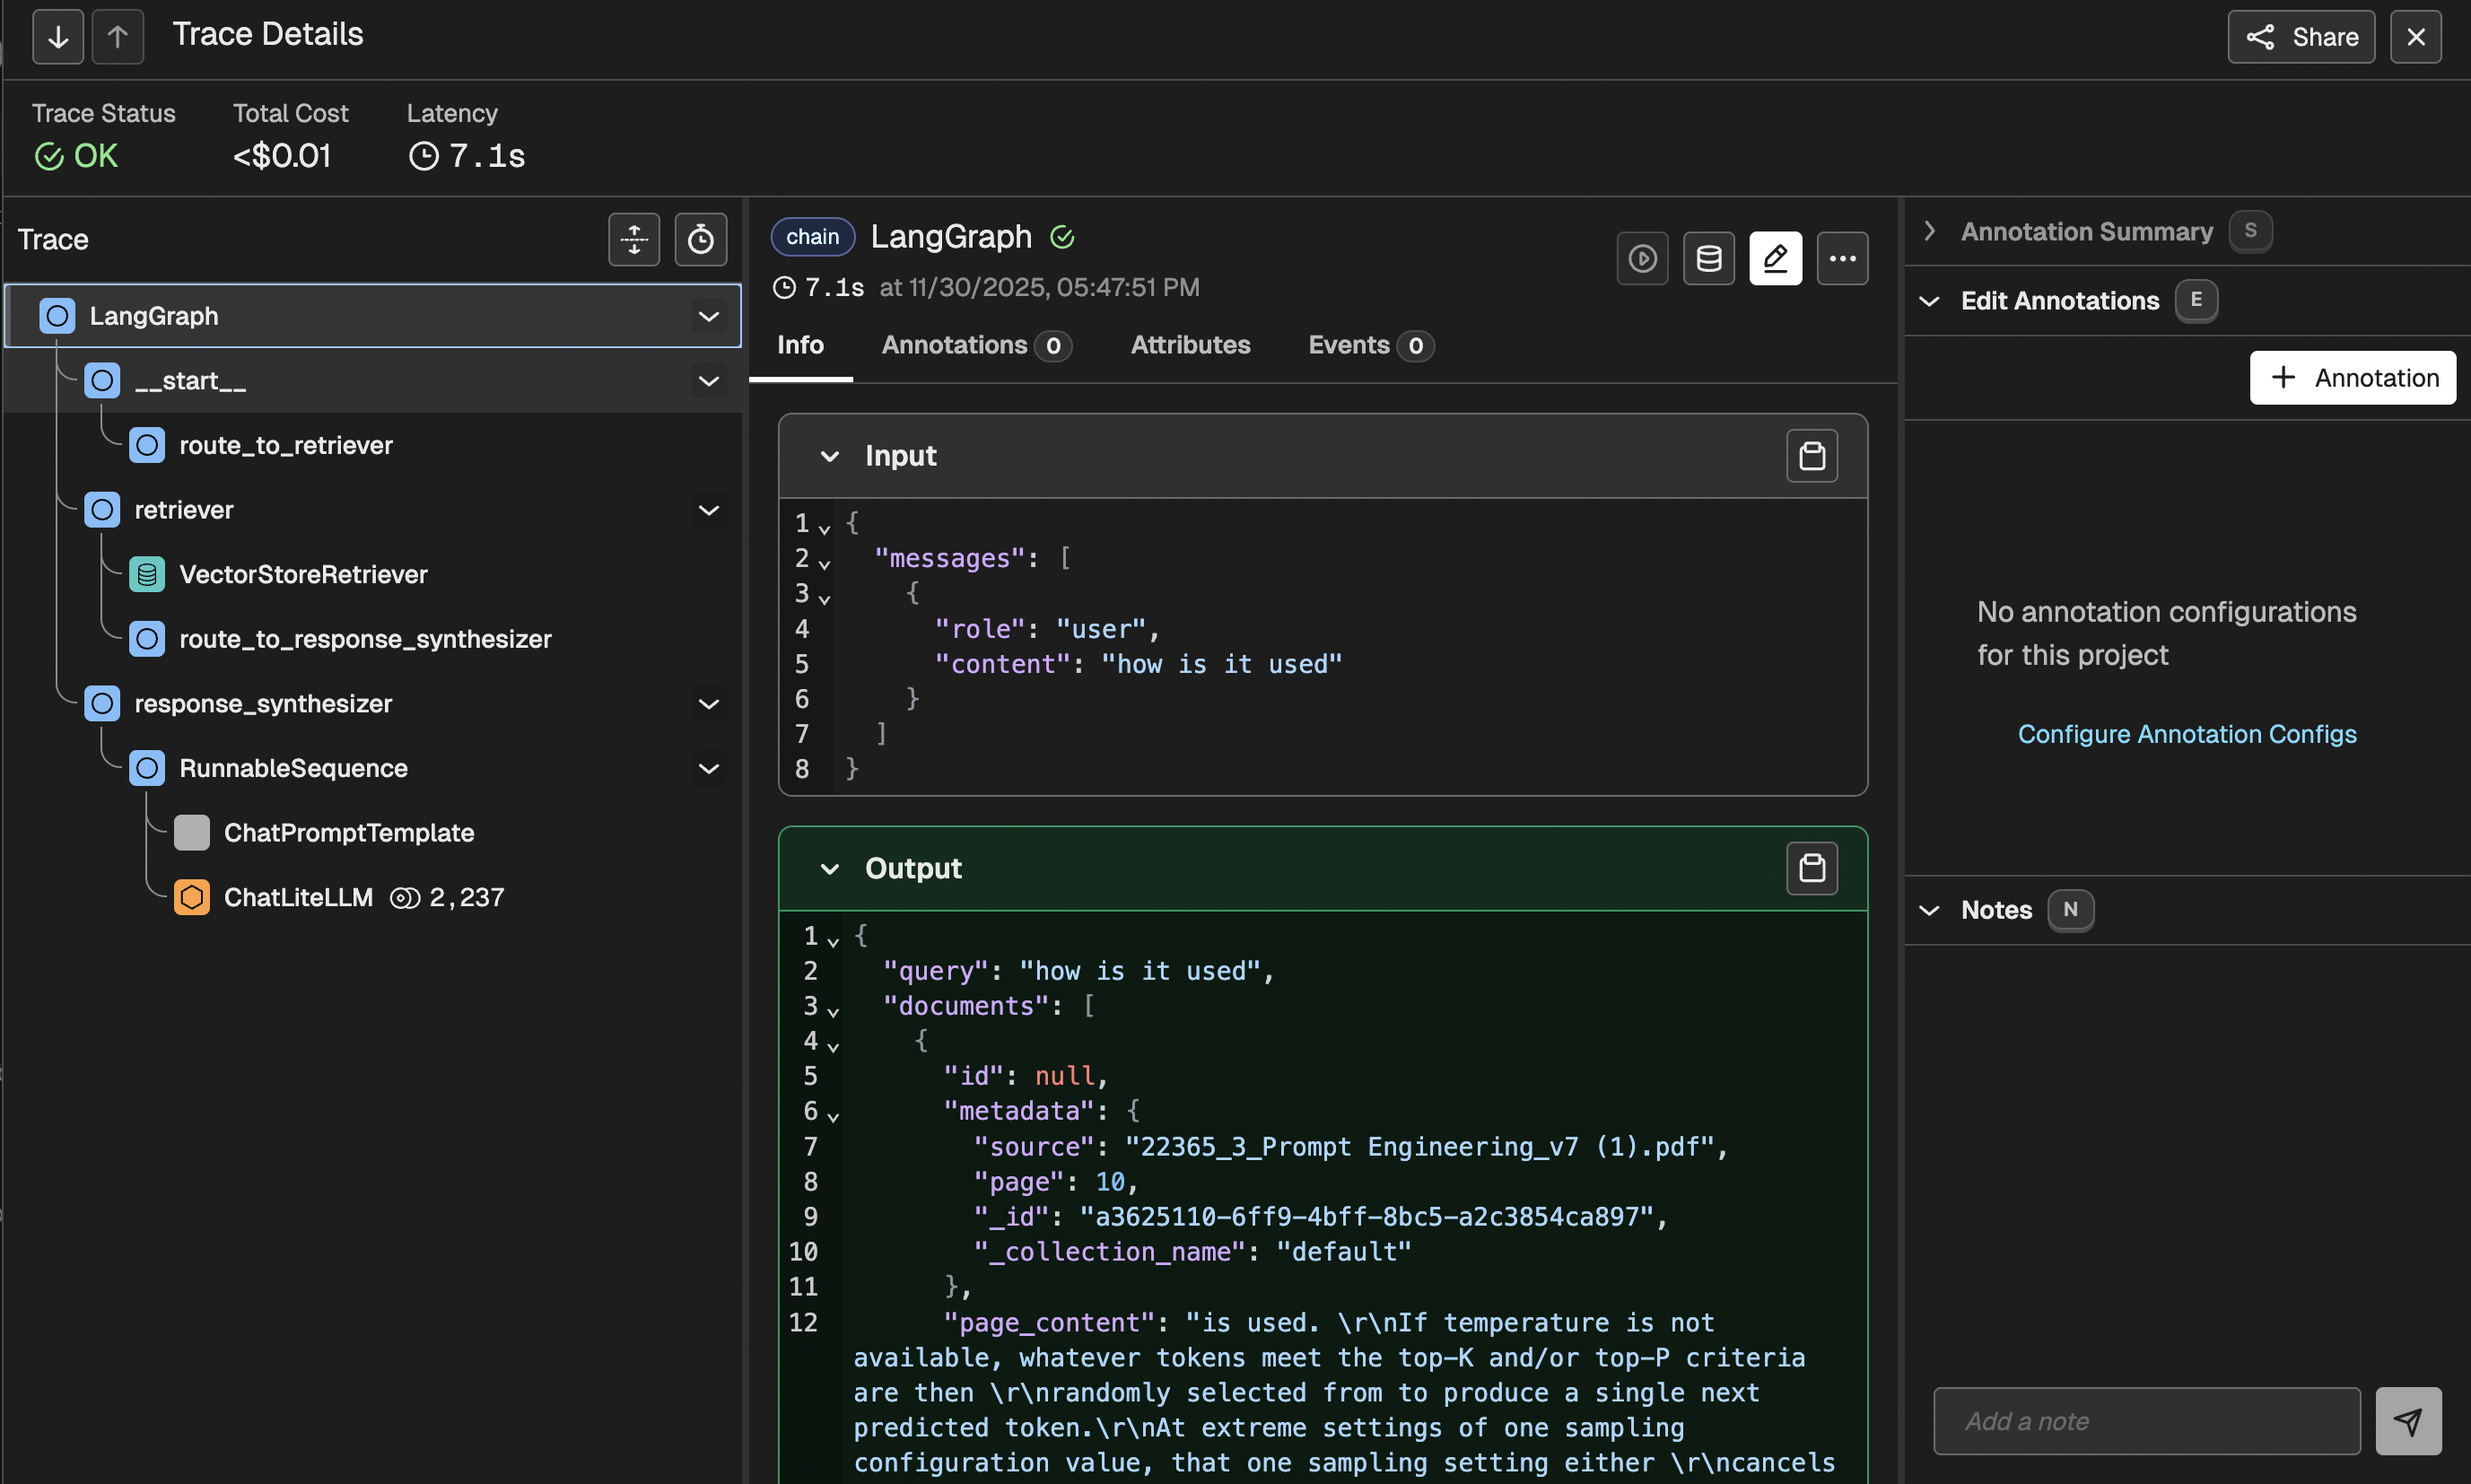Image resolution: width=2471 pixels, height=1484 pixels.
Task: Click the span duration clock icon
Action: click(785, 288)
